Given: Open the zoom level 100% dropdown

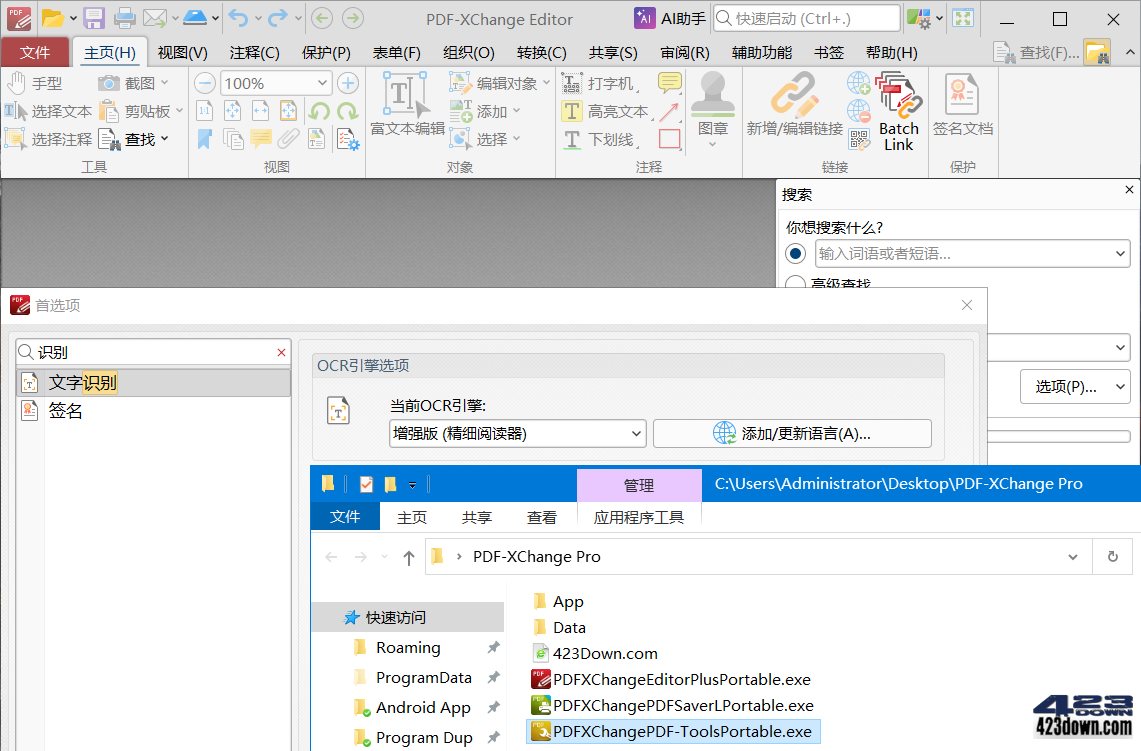Looking at the screenshot, I should [x=322, y=84].
